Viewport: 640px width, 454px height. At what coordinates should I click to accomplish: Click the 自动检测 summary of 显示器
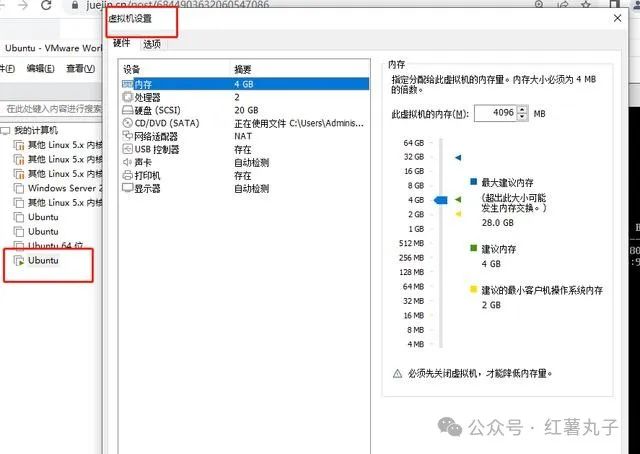pos(251,189)
